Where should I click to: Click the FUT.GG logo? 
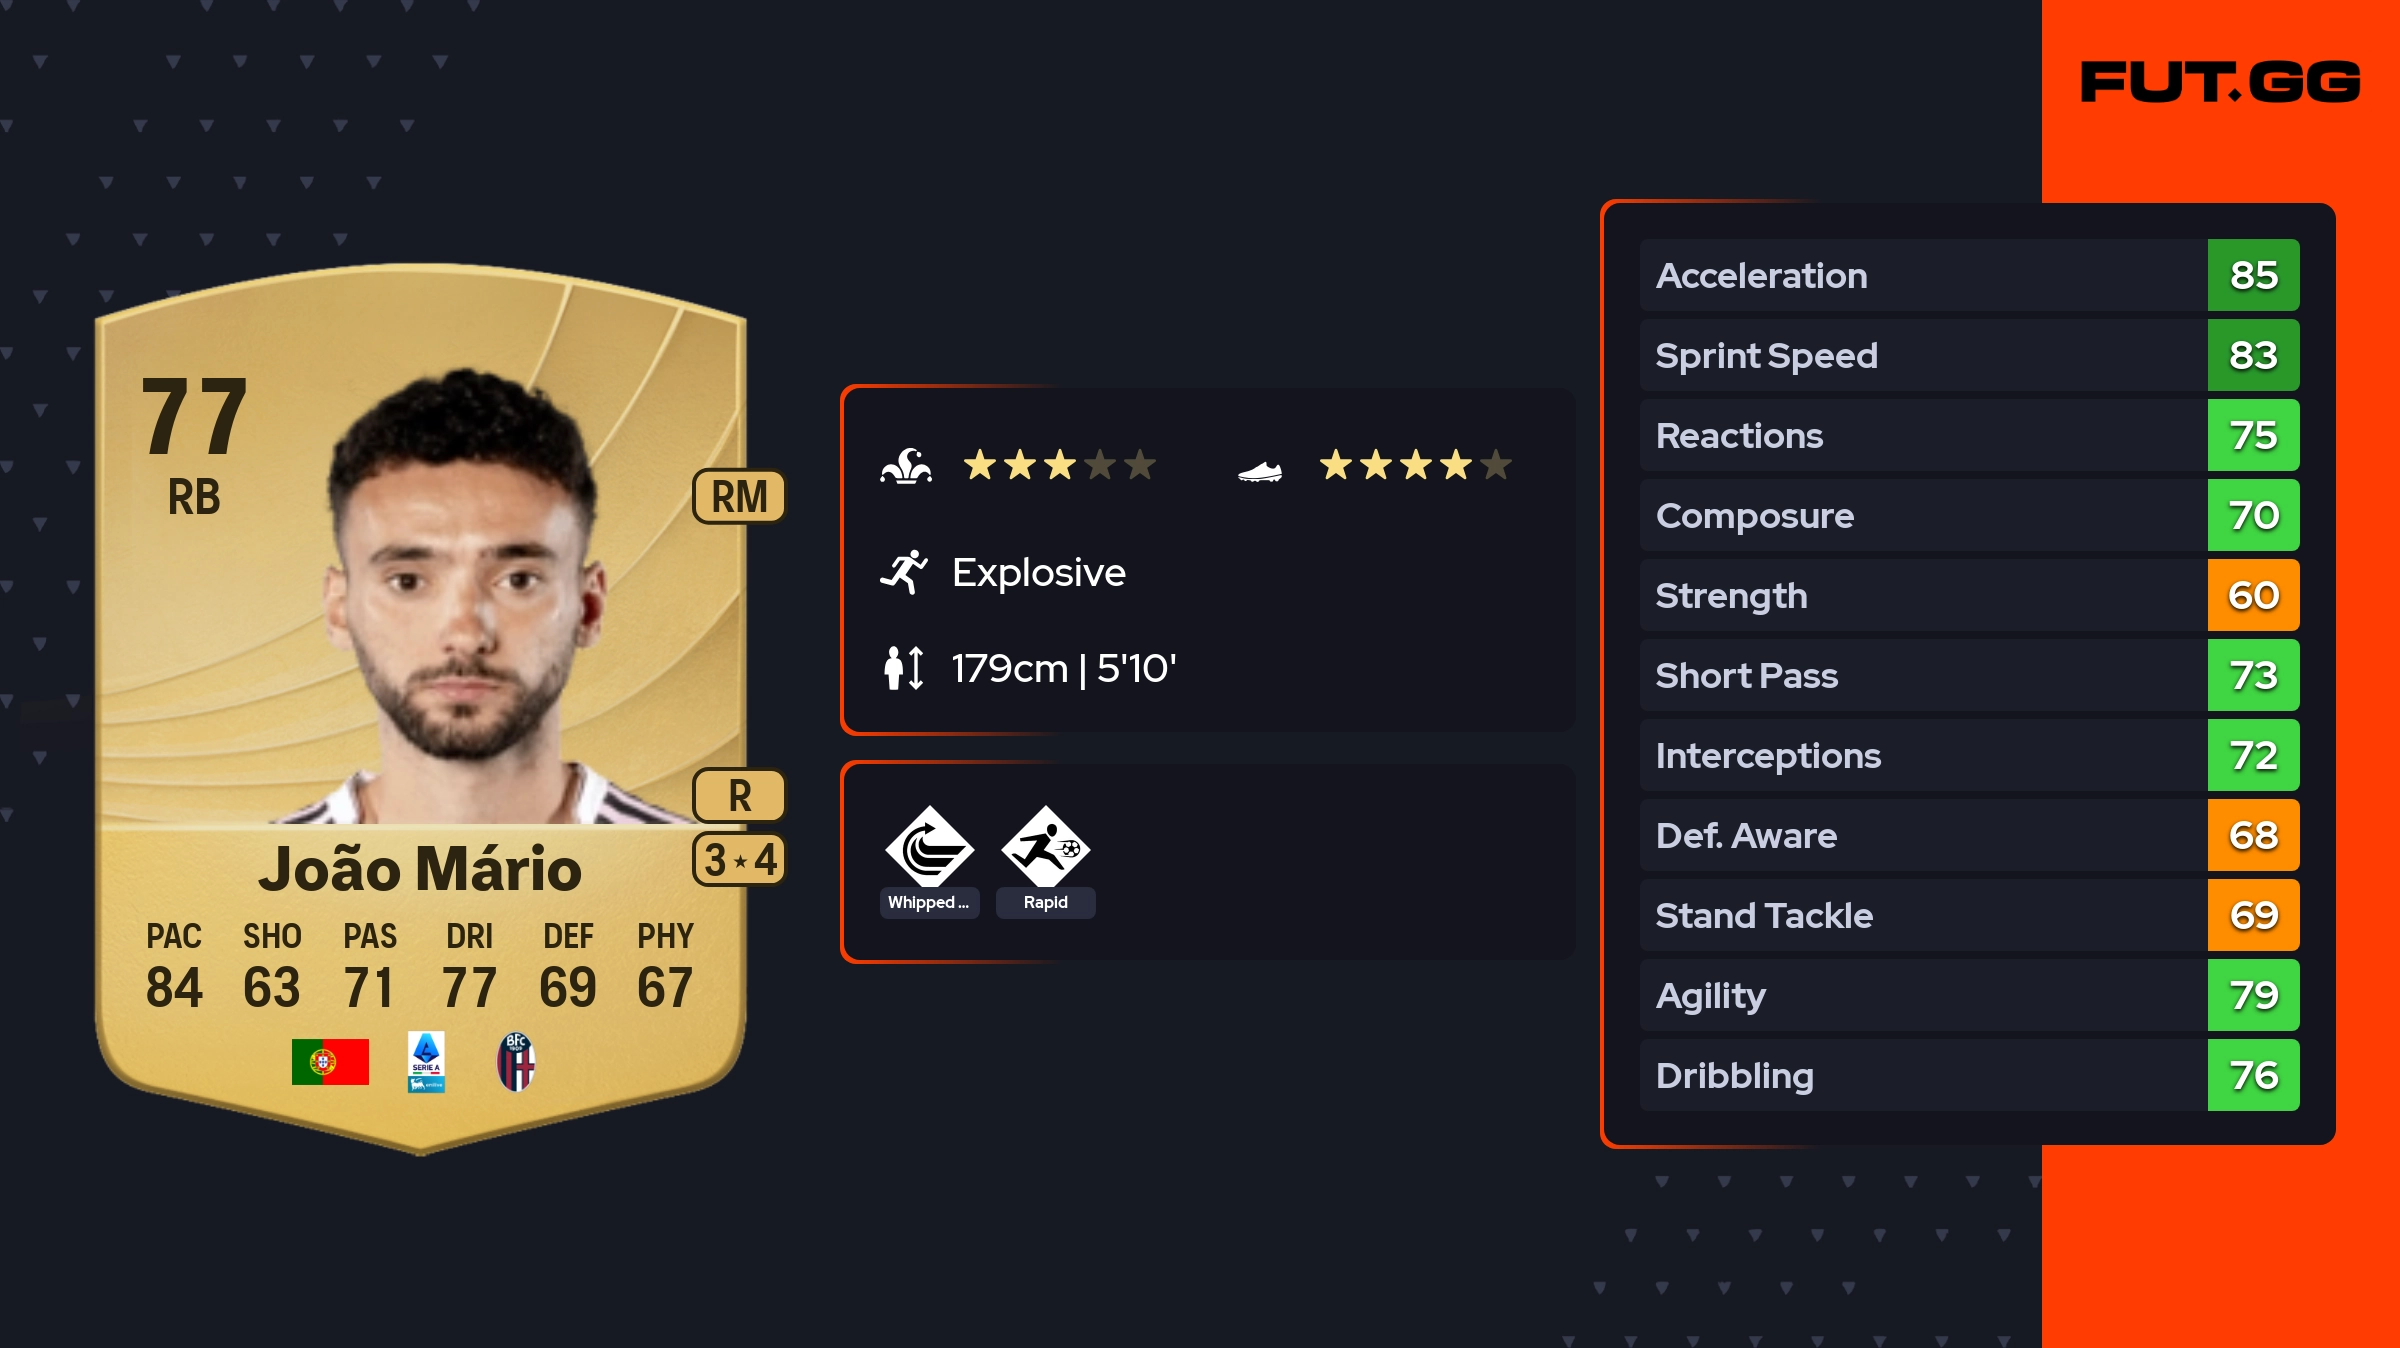pos(2220,82)
